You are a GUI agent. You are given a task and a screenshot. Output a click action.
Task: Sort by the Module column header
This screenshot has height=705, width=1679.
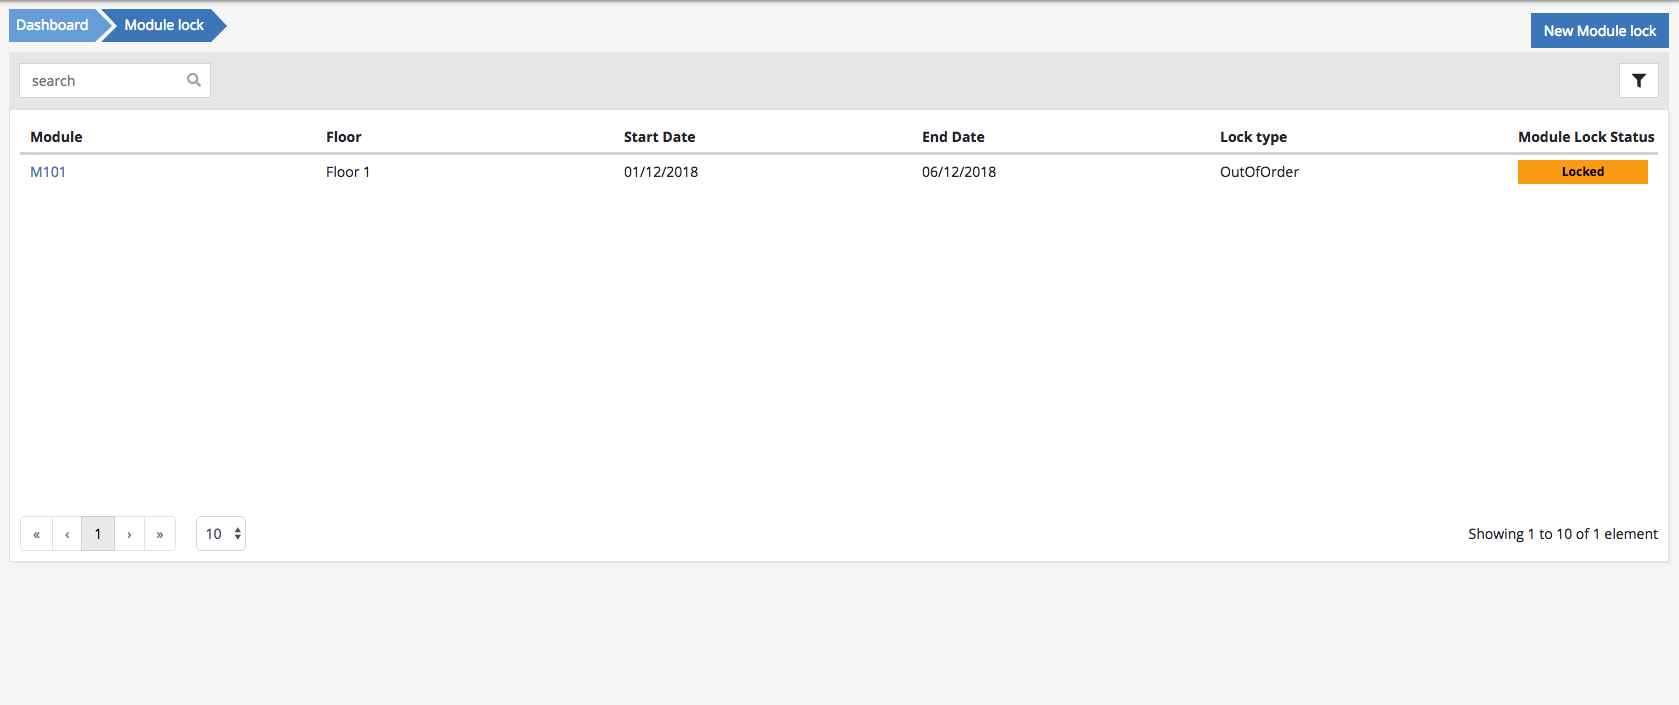[x=56, y=137]
